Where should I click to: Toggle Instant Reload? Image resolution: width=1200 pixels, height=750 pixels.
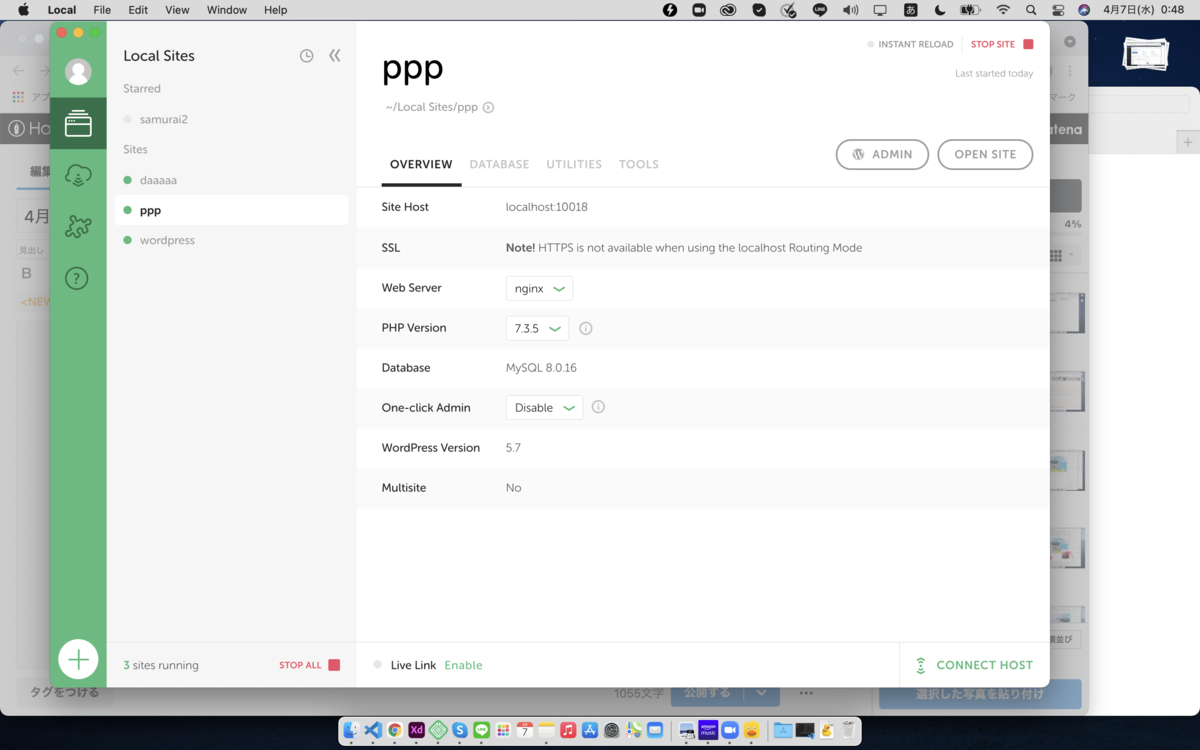[910, 45]
